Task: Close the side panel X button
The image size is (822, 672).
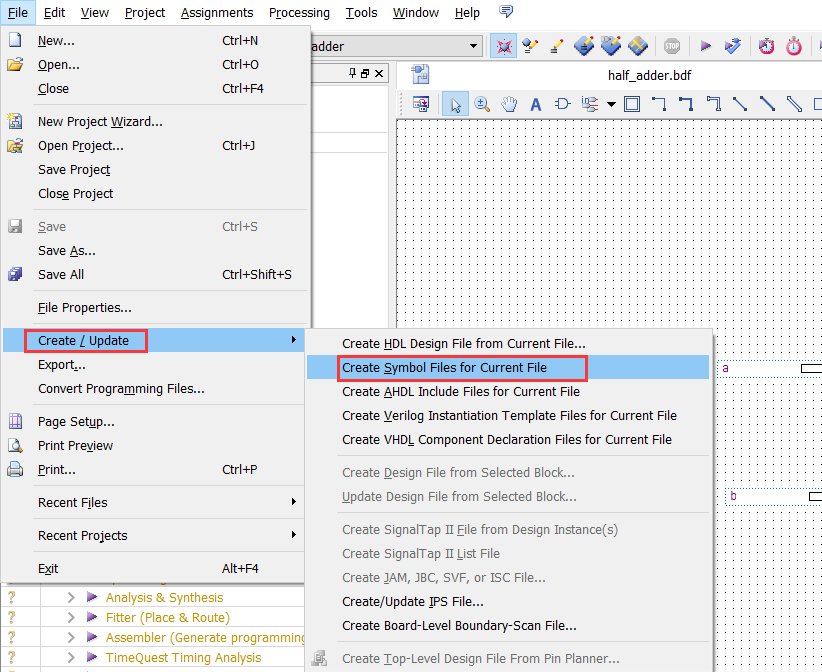Action: pyautogui.click(x=378, y=73)
